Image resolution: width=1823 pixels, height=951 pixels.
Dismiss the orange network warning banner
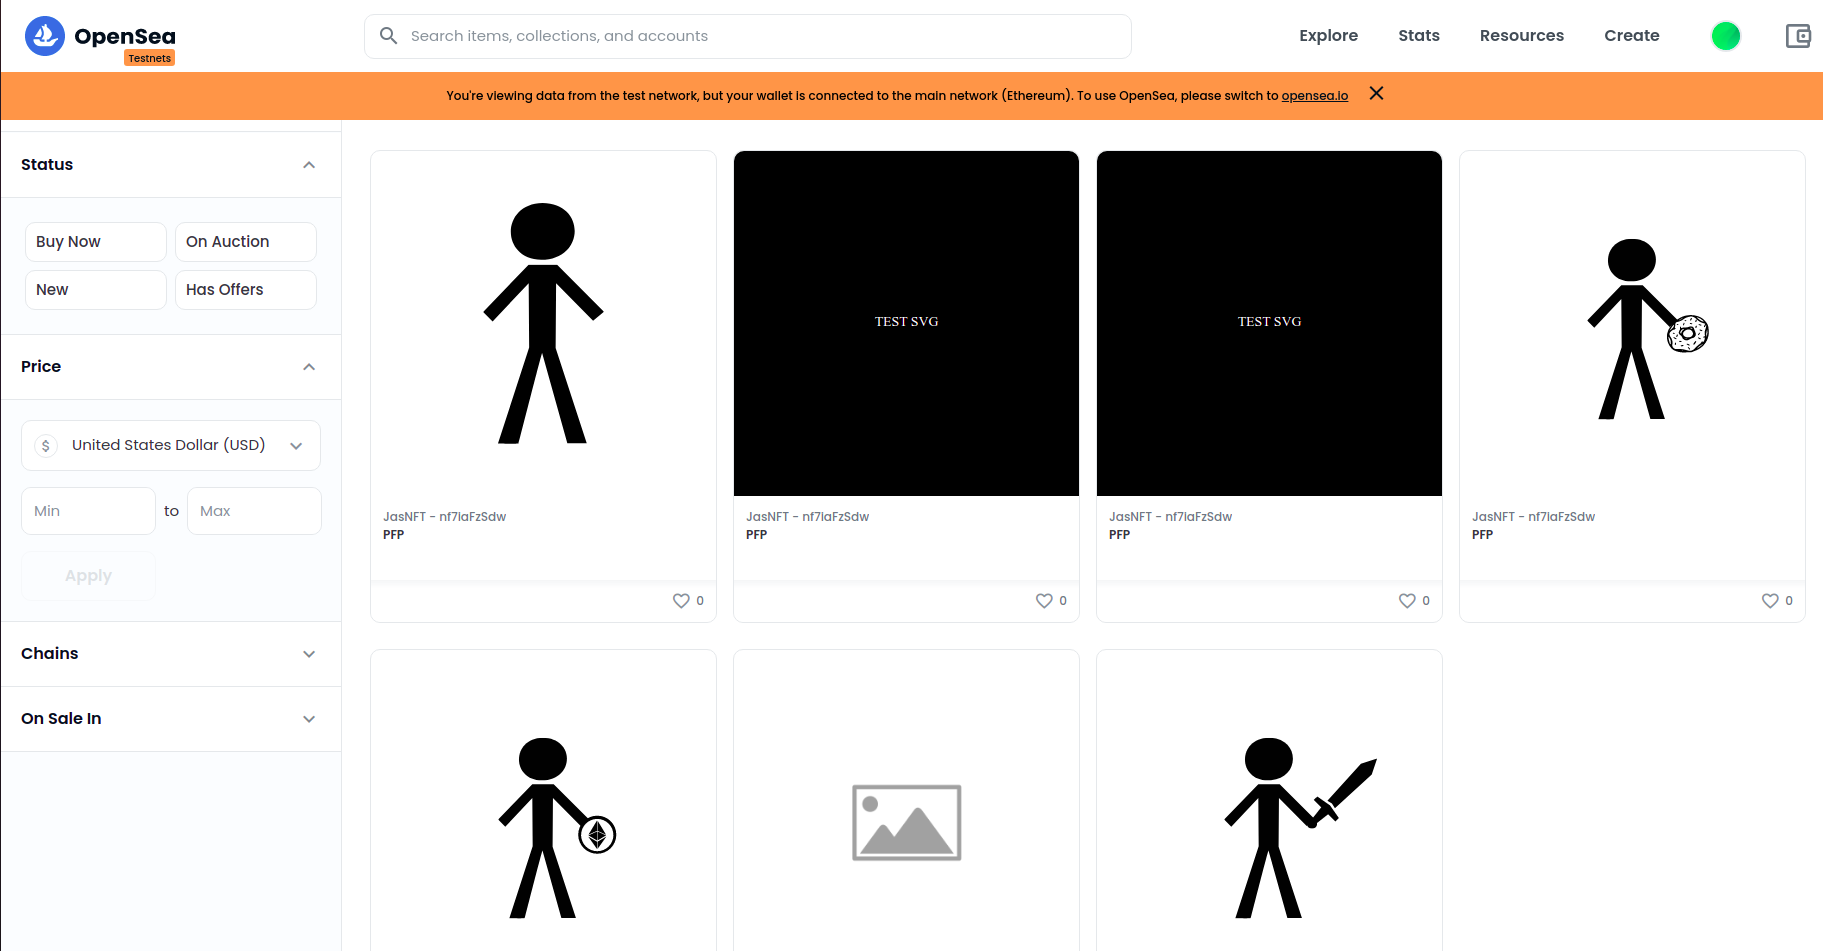point(1376,93)
